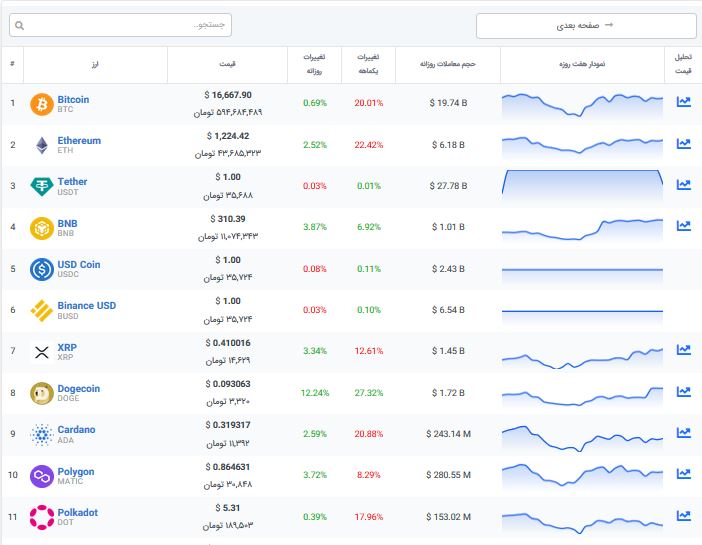Screen dimensions: 702x545
Task: Open price analysis chart icon for Polkadot
Action: 683,515
